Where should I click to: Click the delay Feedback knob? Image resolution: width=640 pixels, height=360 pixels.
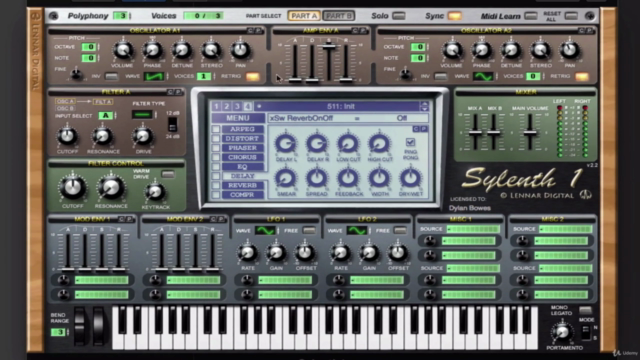[348, 178]
